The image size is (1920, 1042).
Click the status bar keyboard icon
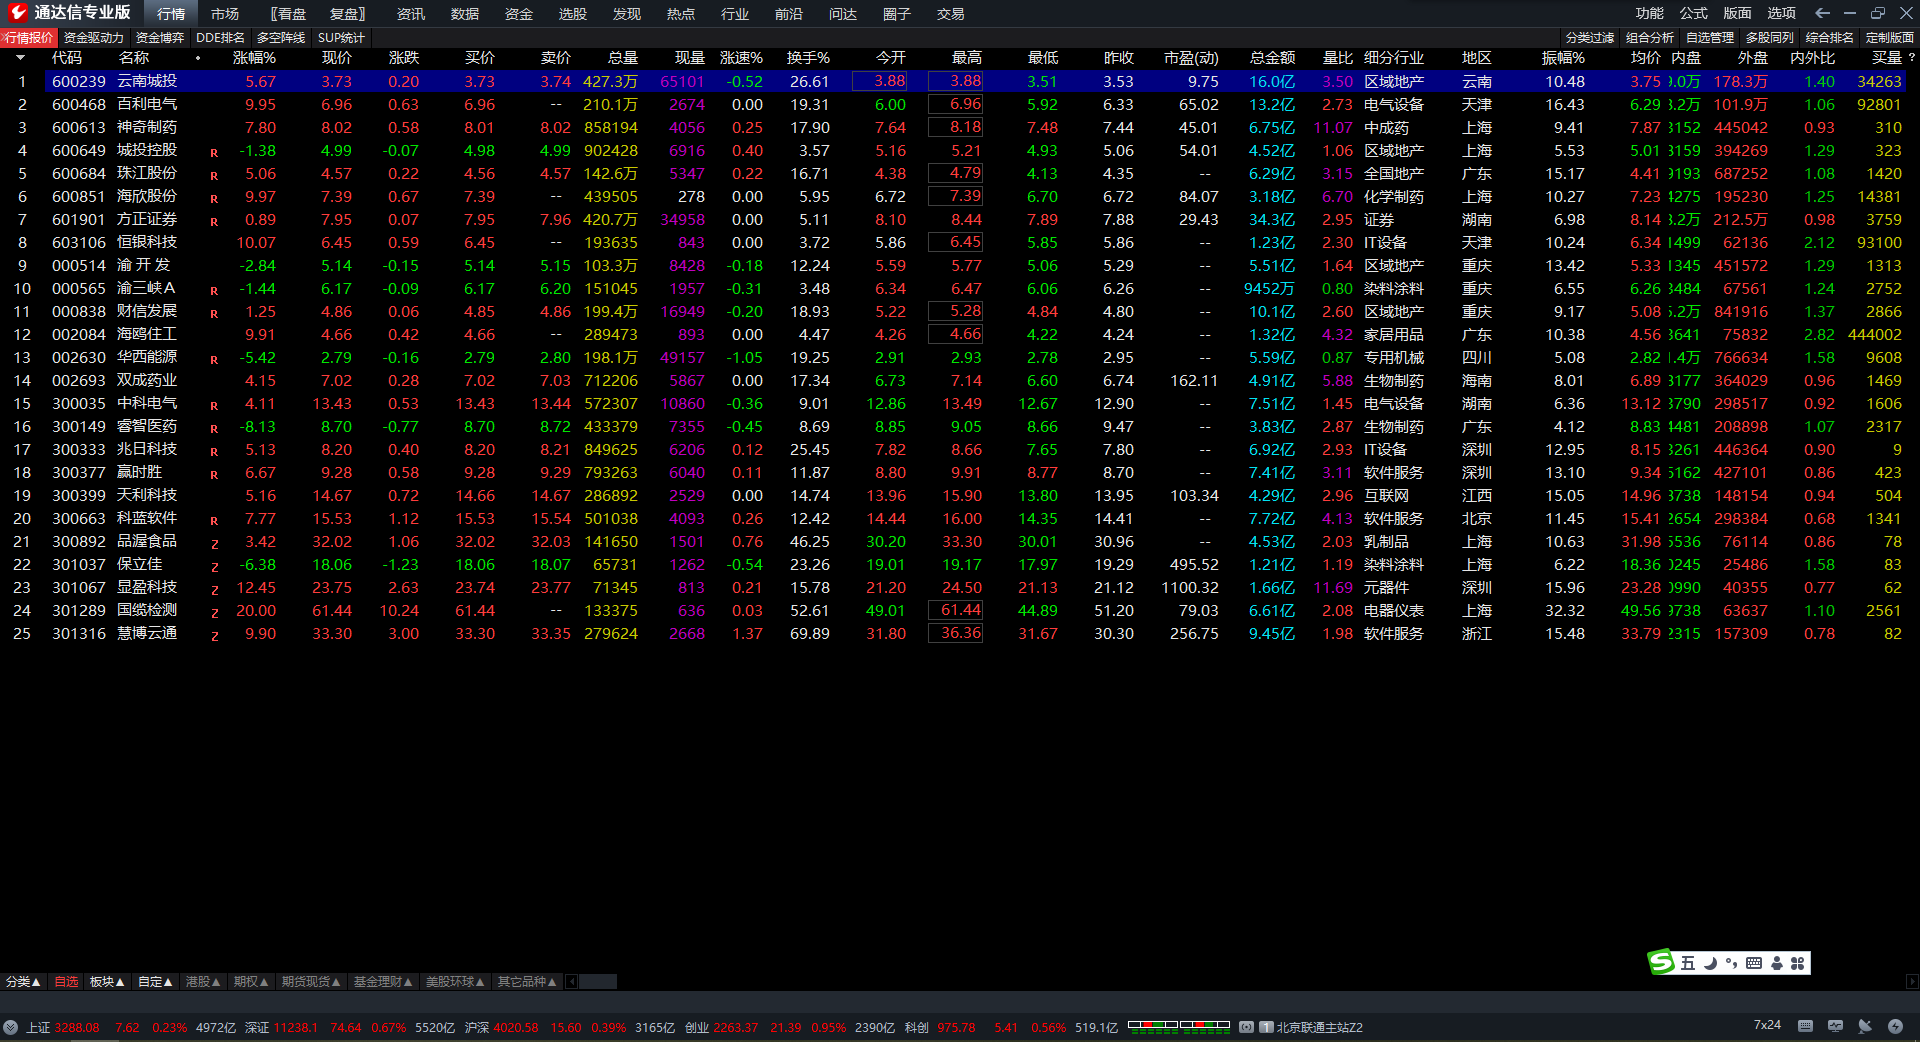(x=1805, y=1026)
